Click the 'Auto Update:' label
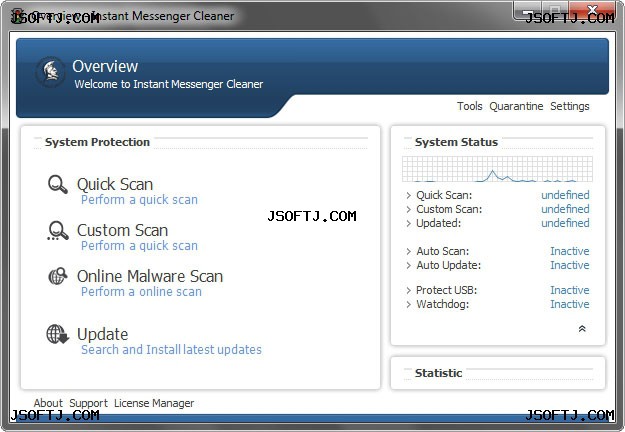Screen dimensions: 625x432 [448, 265]
